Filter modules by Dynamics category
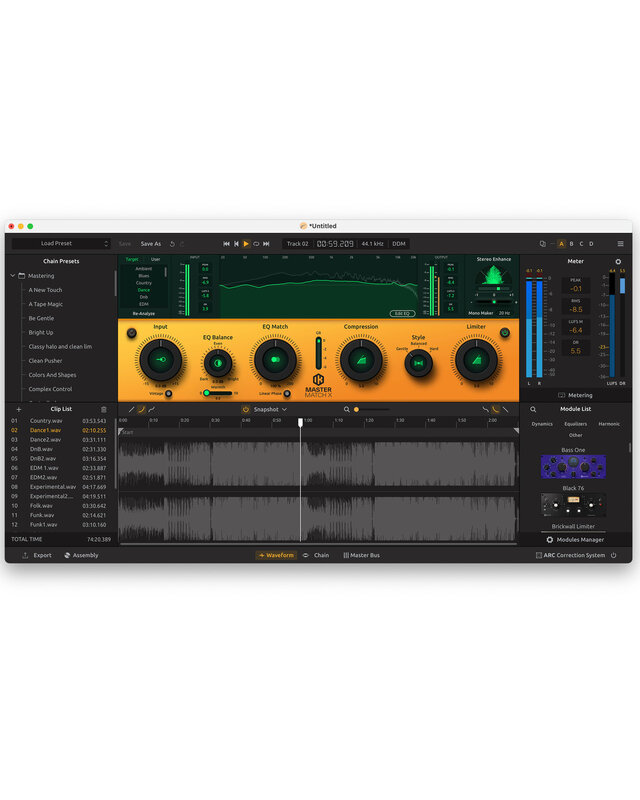The image size is (640, 800). tap(542, 424)
